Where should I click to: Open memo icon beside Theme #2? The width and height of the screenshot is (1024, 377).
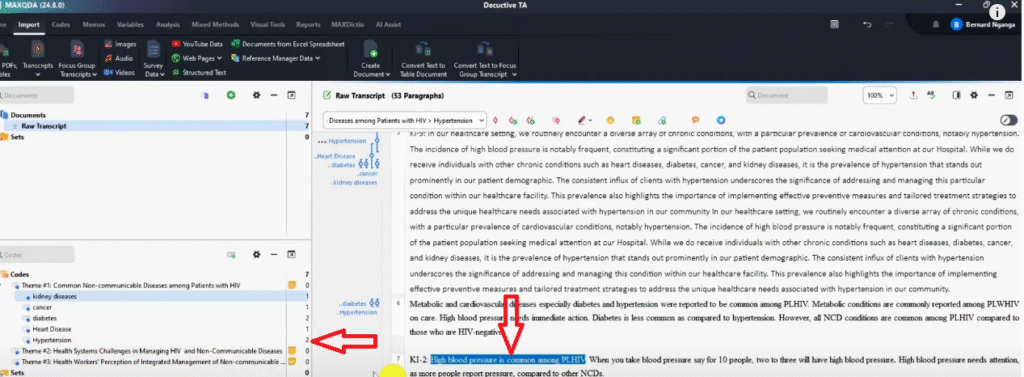pyautogui.click(x=293, y=351)
